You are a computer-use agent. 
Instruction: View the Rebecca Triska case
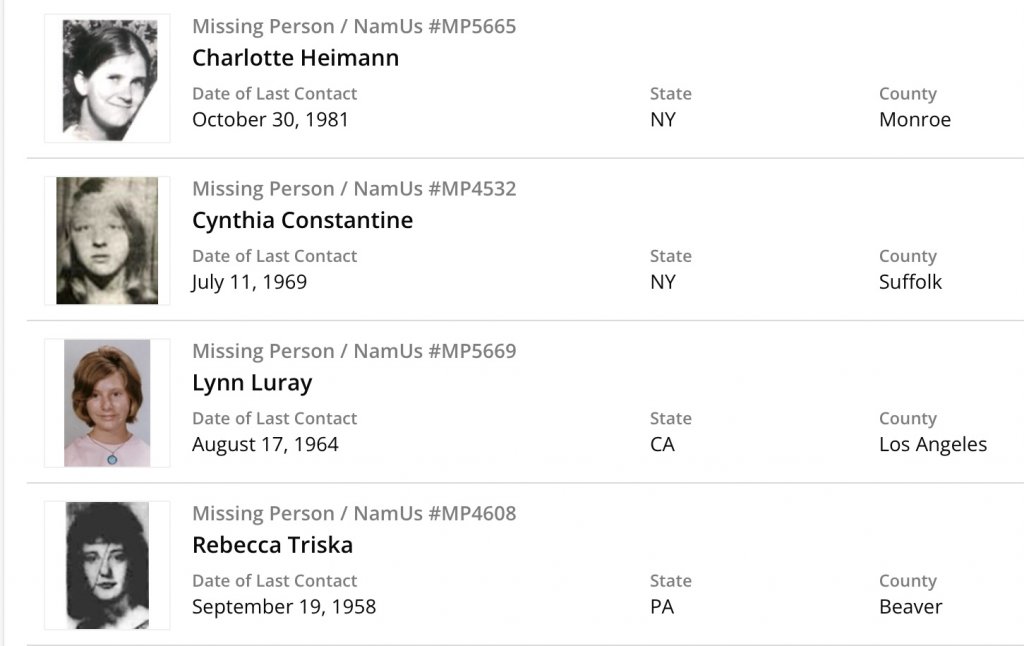click(x=272, y=545)
